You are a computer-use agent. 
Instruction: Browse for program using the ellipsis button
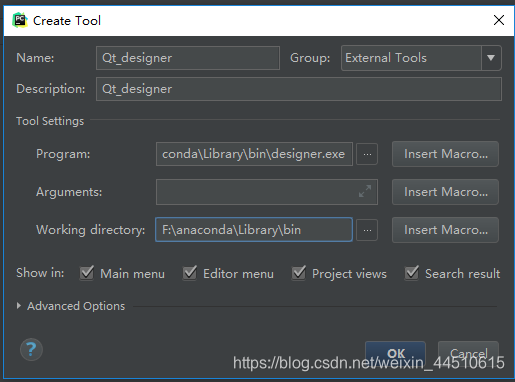click(x=367, y=154)
